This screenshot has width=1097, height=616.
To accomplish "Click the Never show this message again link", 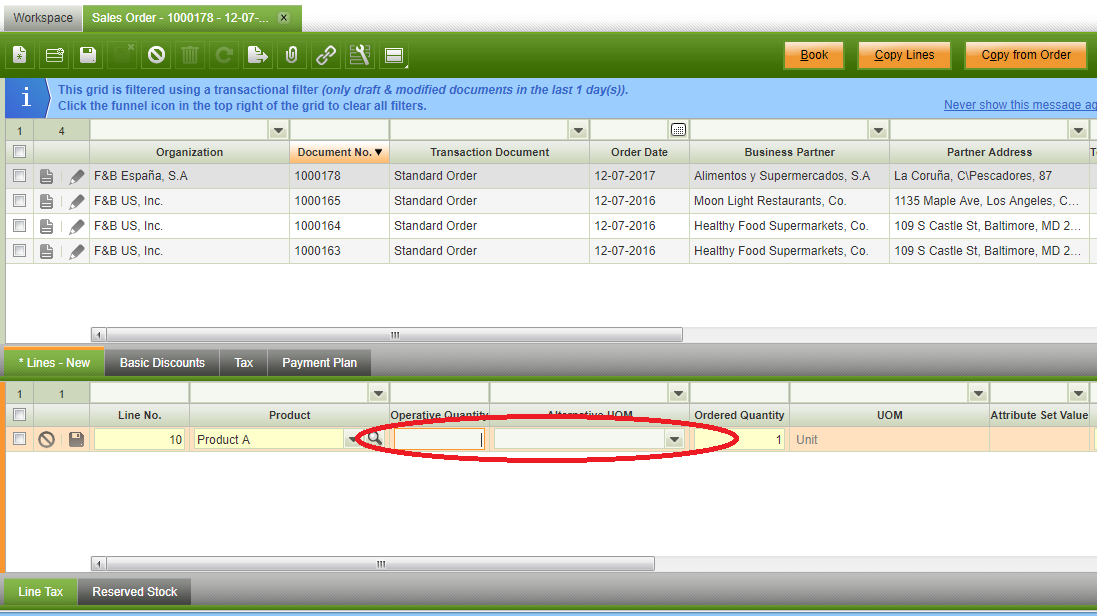I will [1019, 105].
